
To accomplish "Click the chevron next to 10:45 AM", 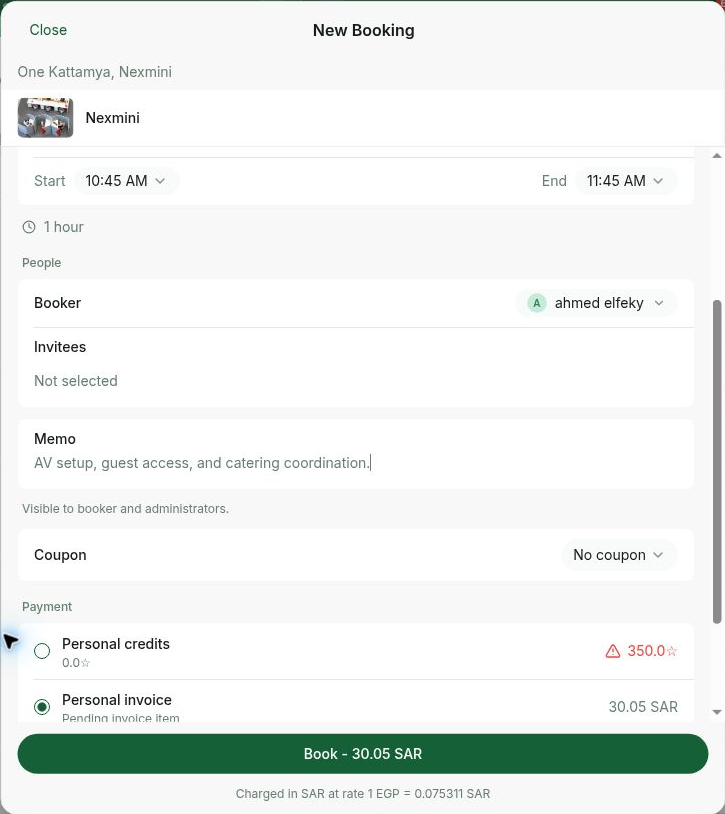I will (x=160, y=181).
